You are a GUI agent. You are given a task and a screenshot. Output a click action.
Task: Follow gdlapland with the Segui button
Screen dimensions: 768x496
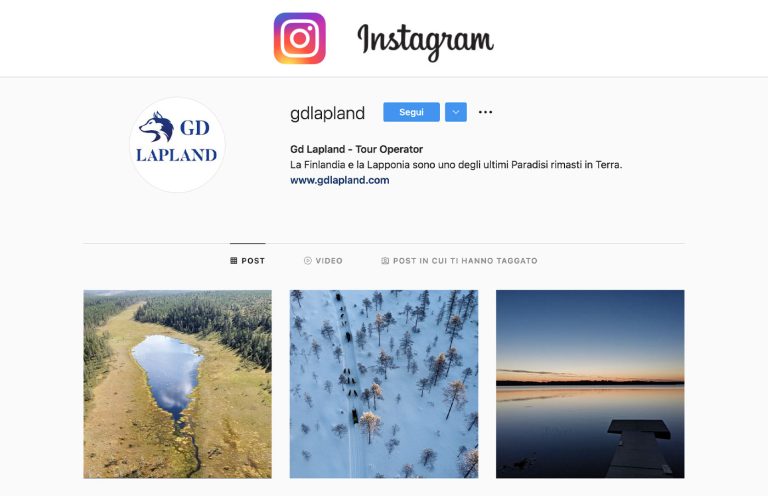click(x=411, y=112)
